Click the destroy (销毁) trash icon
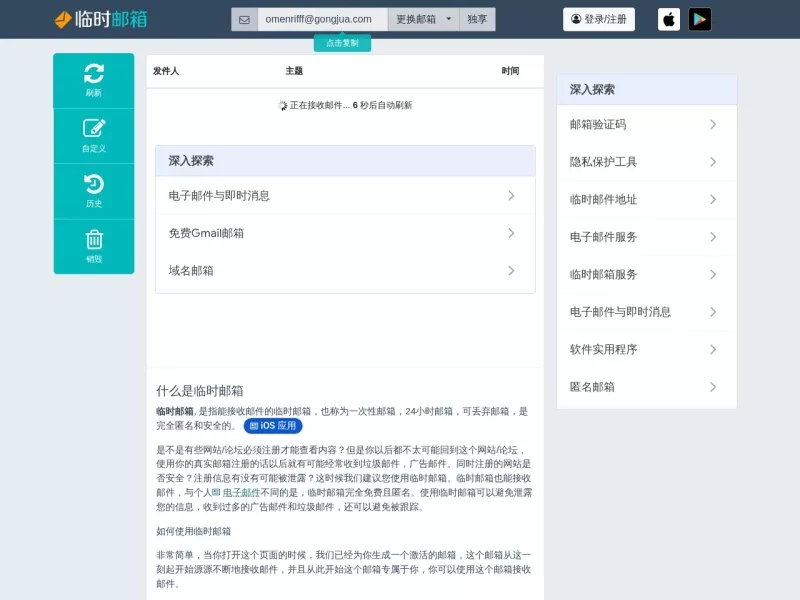Viewport: 800px width, 600px height. coord(94,239)
